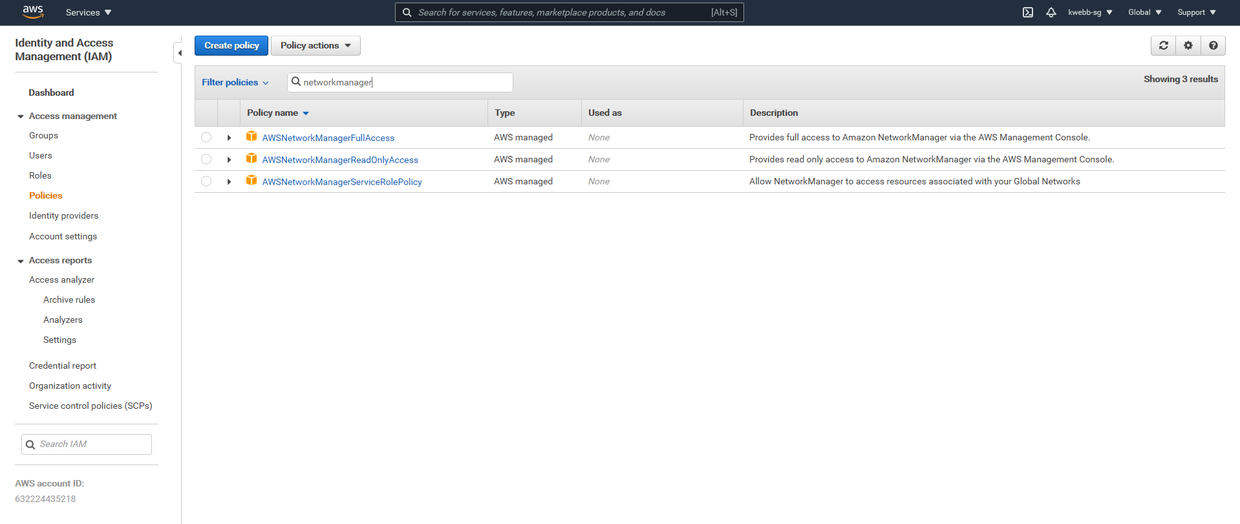Open Settings under Access analyzer
Screen dimensions: 1240x524
click(60, 339)
